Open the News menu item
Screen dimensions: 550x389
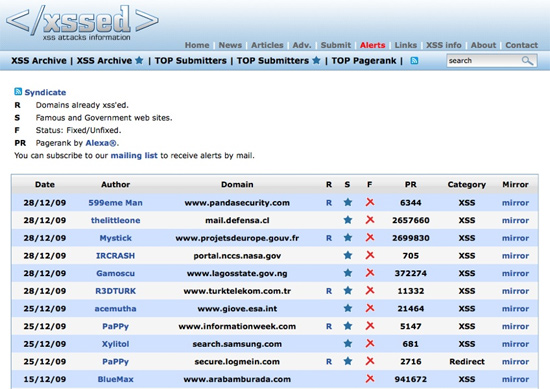click(x=230, y=45)
